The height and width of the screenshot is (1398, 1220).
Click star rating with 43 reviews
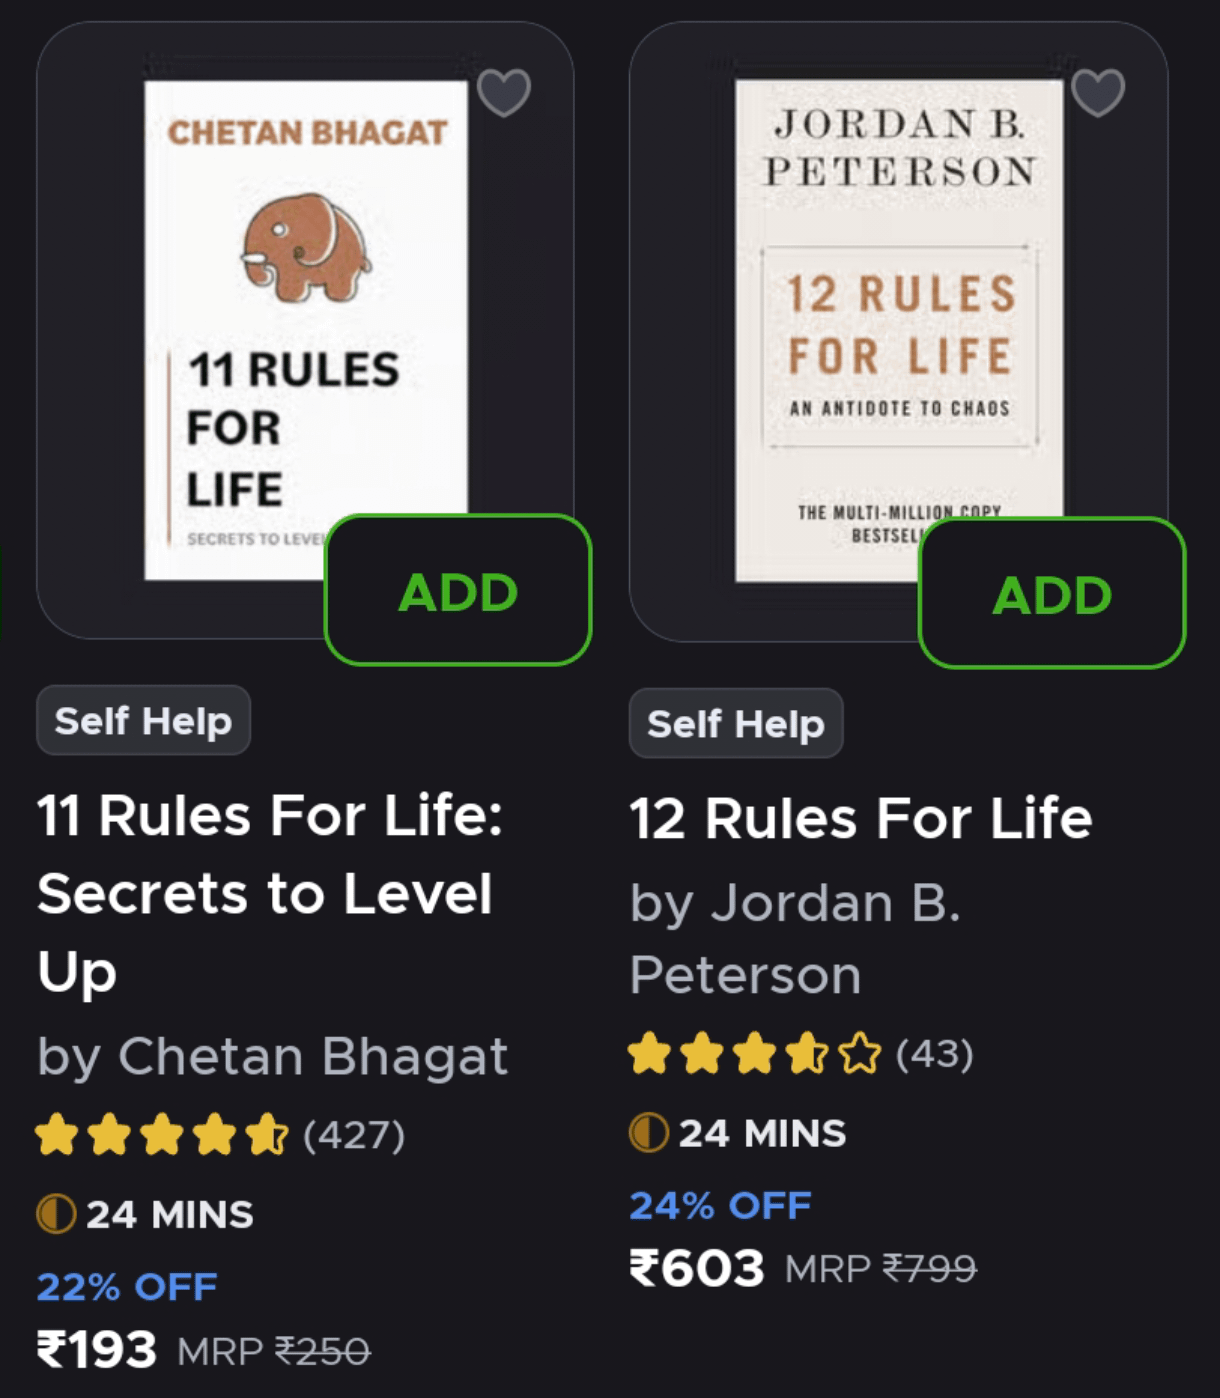coord(755,1054)
